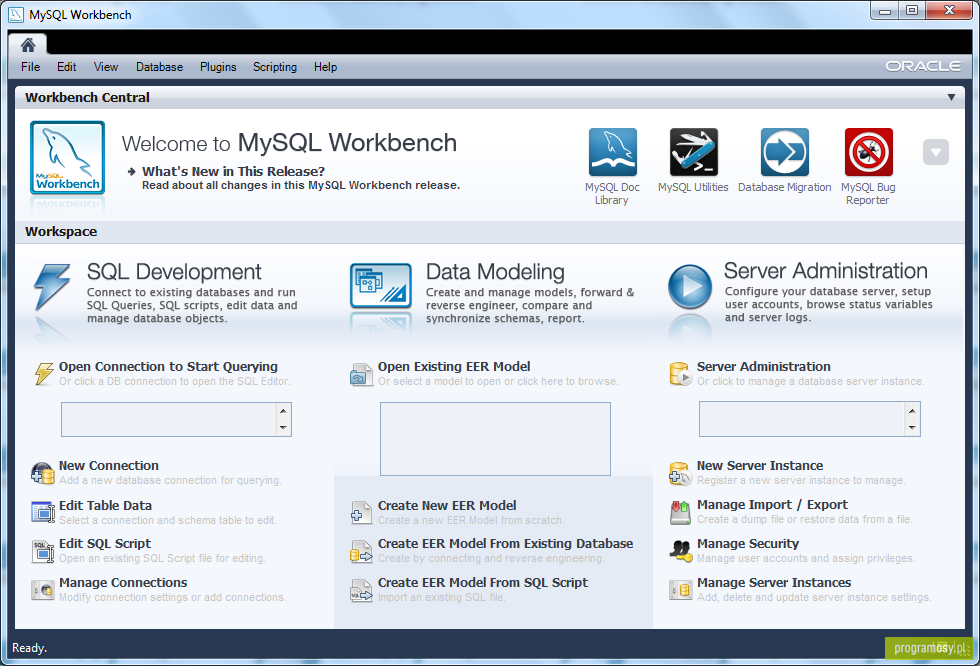Click inside the empty EER models list box

click(495, 439)
